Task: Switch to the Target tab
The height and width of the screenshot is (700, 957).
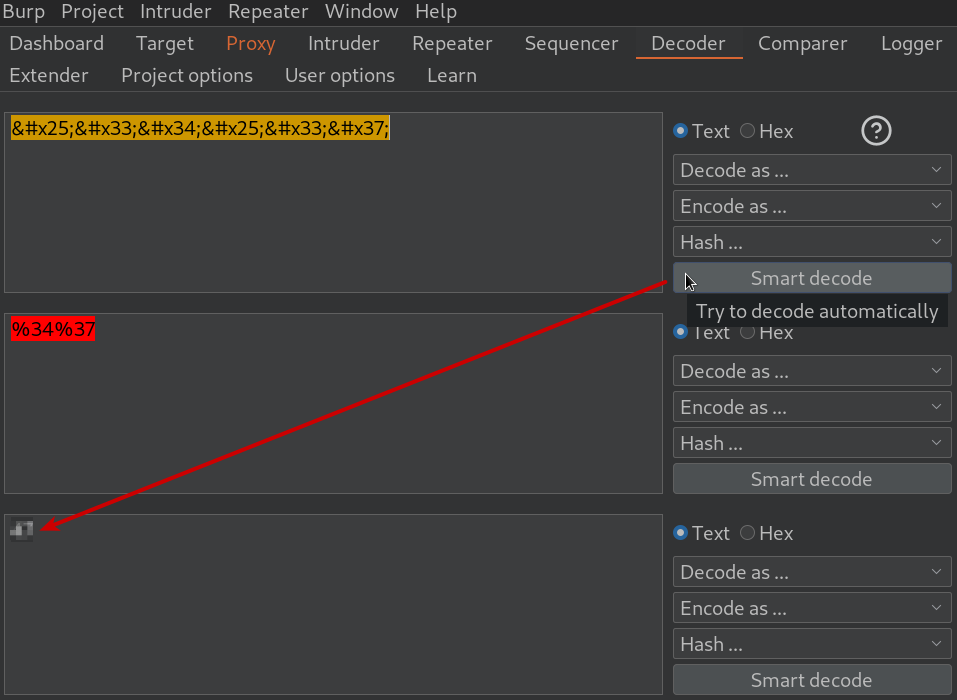Action: pos(164,43)
